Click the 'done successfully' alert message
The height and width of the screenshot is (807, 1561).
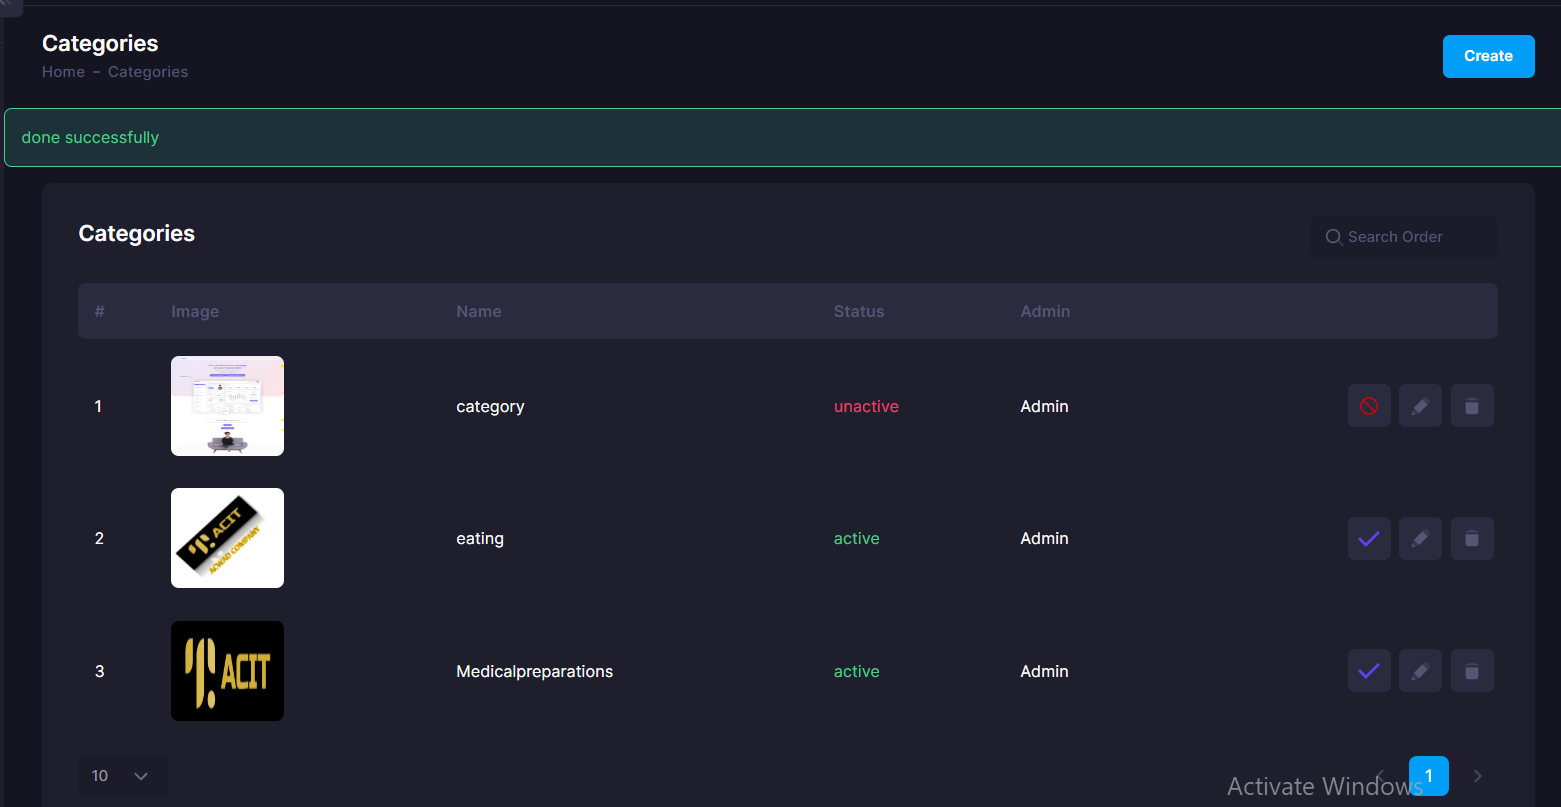(x=90, y=137)
